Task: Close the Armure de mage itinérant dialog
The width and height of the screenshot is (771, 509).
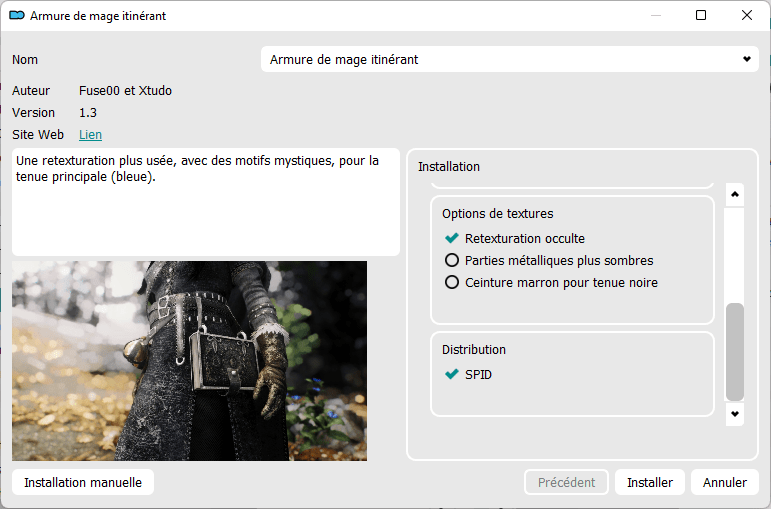Action: [747, 16]
